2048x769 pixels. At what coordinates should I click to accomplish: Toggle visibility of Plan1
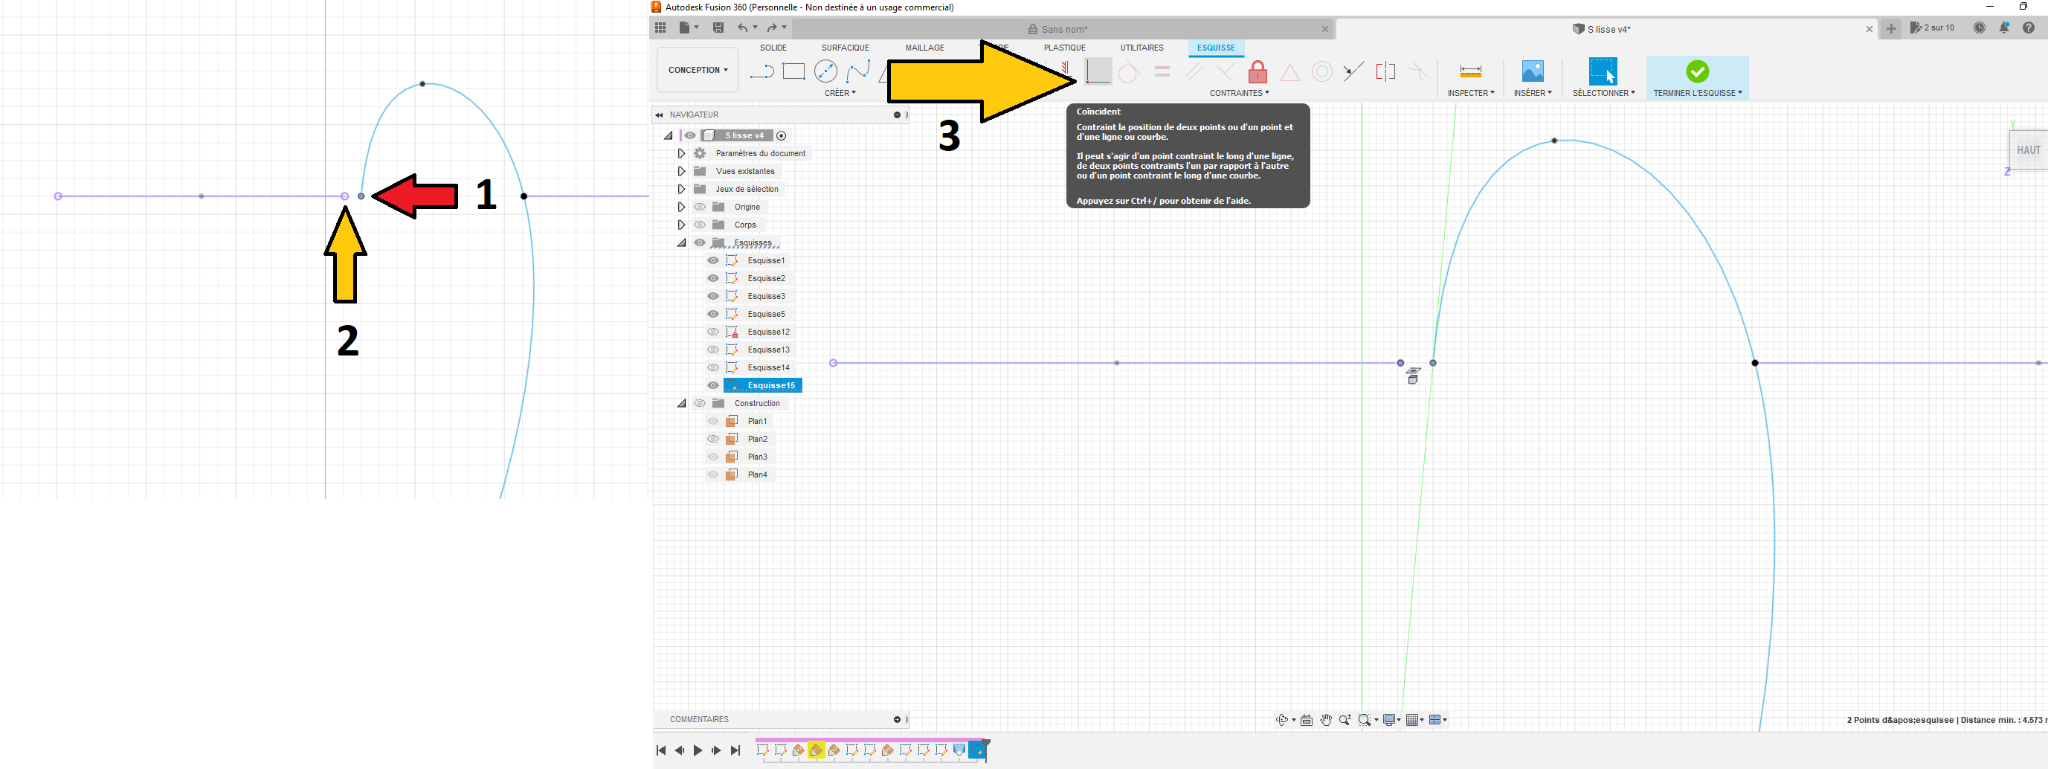[713, 421]
